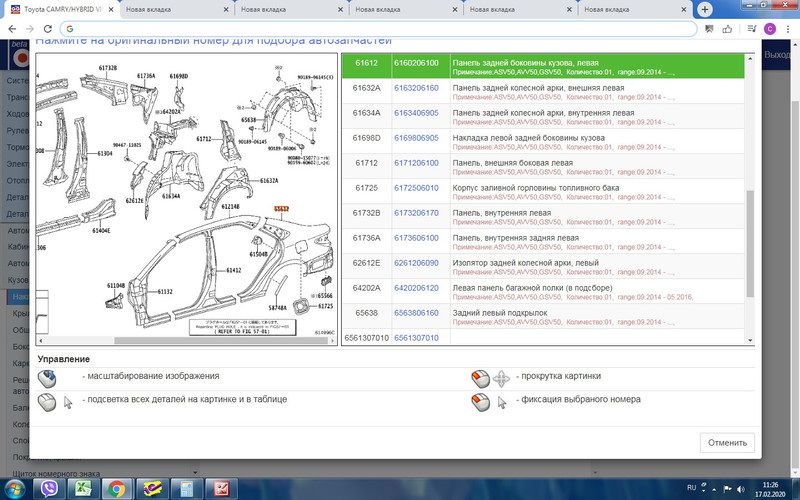The width and height of the screenshot is (800, 500).
Task: Open the Chrome profile avatar
Action: tap(768, 29)
